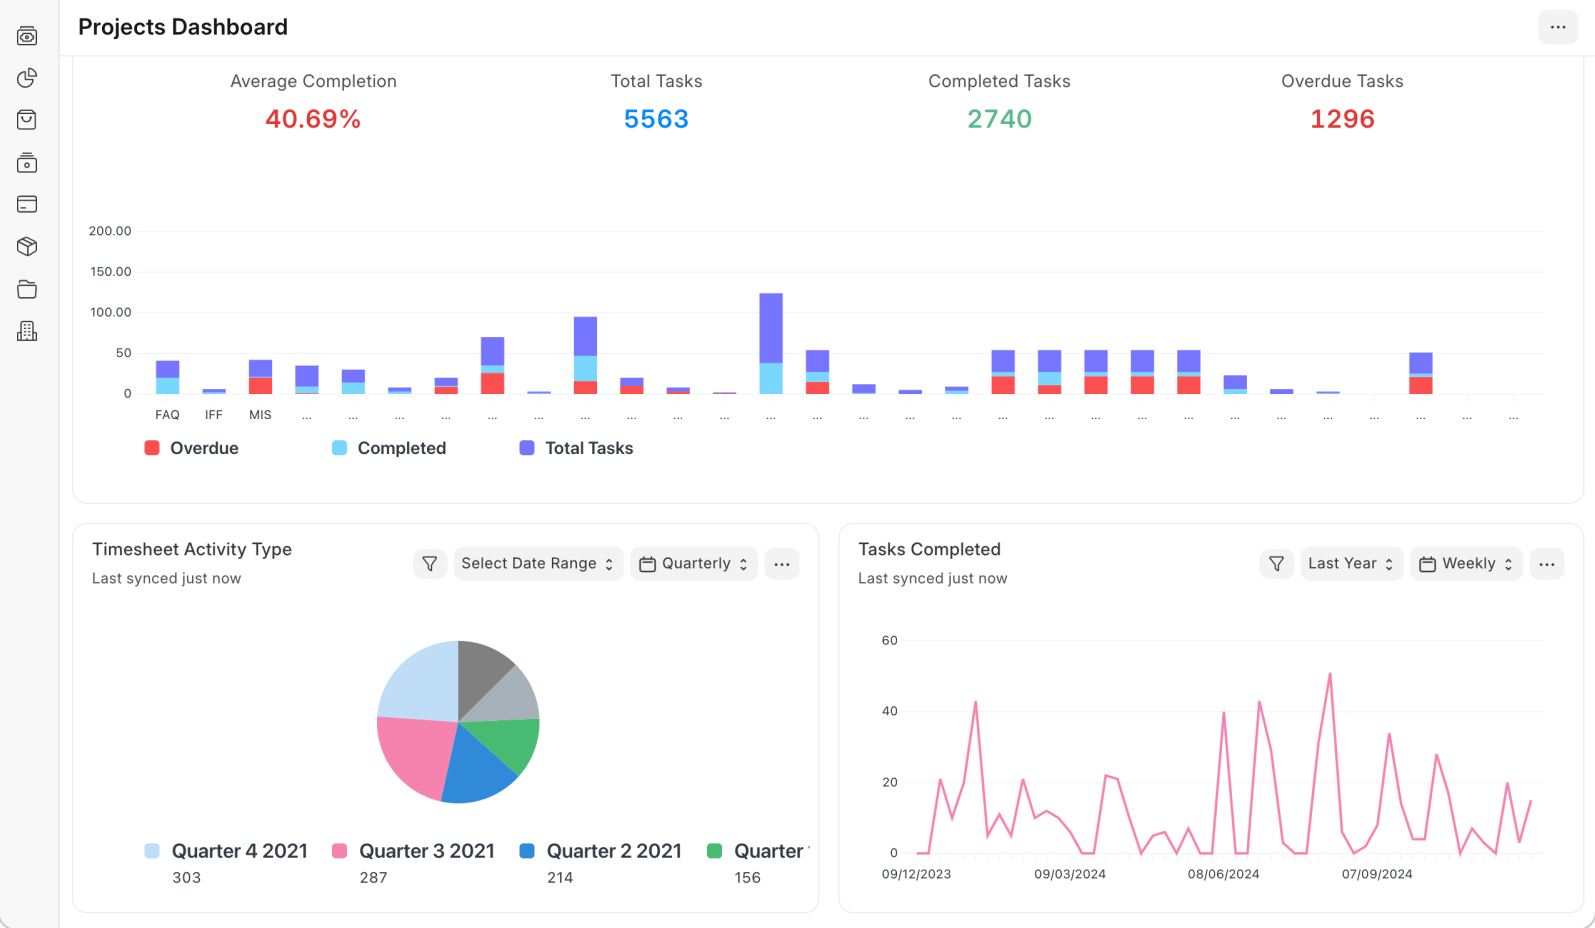Open the Timesheet Activity Type ellipsis menu
This screenshot has height=928, width=1595.
pos(782,564)
